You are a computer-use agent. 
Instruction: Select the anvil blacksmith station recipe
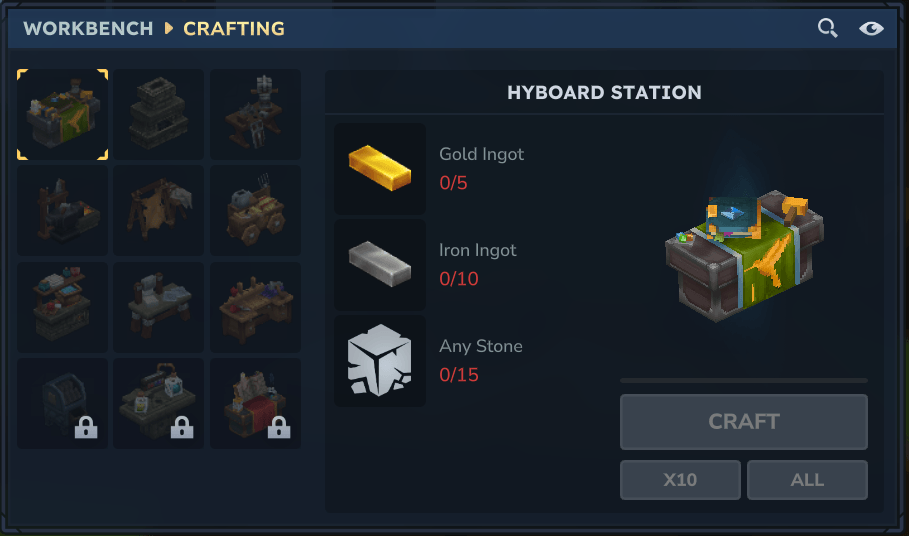tap(63, 210)
